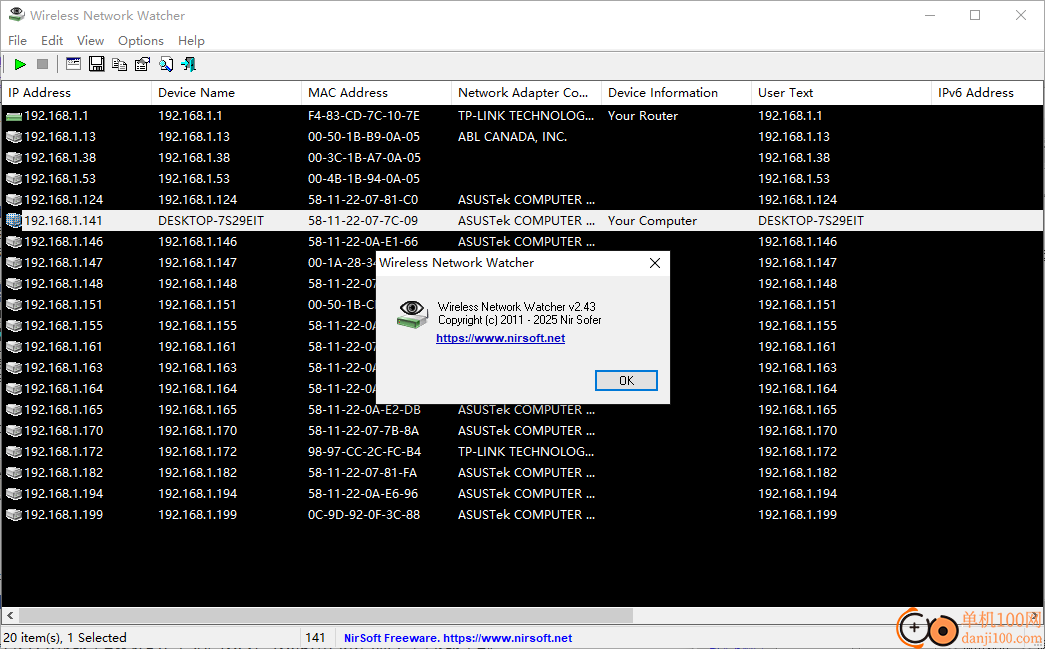
Task: Click the device icon for 192.168.1.155
Action: tap(14, 326)
